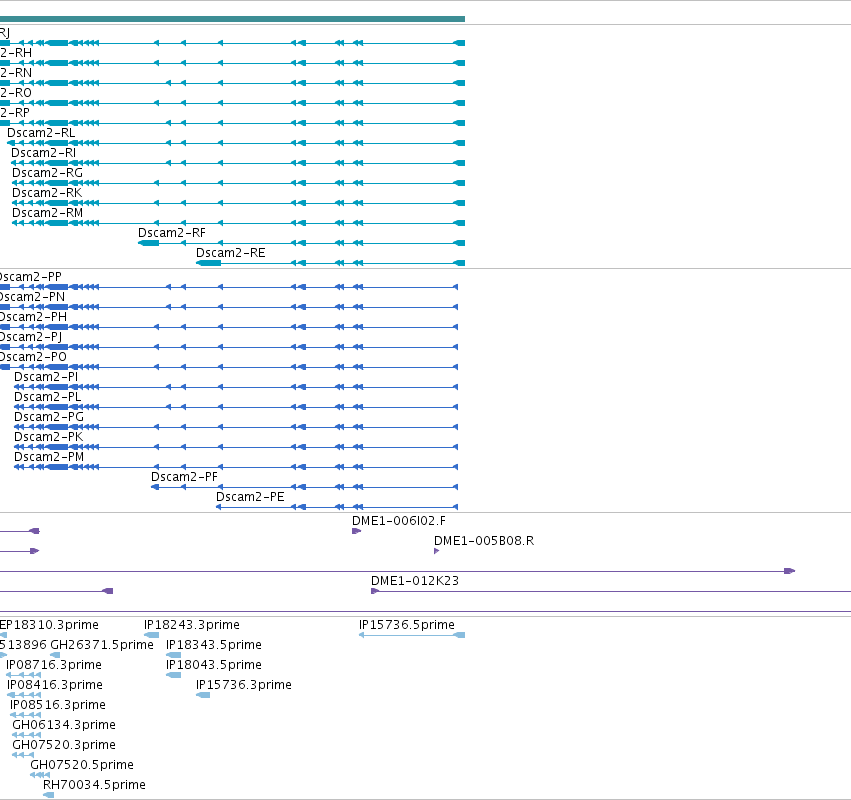Viewport: 851px width, 800px height.
Task: Click the IP08416.3prime EST label
Action: click(55, 686)
